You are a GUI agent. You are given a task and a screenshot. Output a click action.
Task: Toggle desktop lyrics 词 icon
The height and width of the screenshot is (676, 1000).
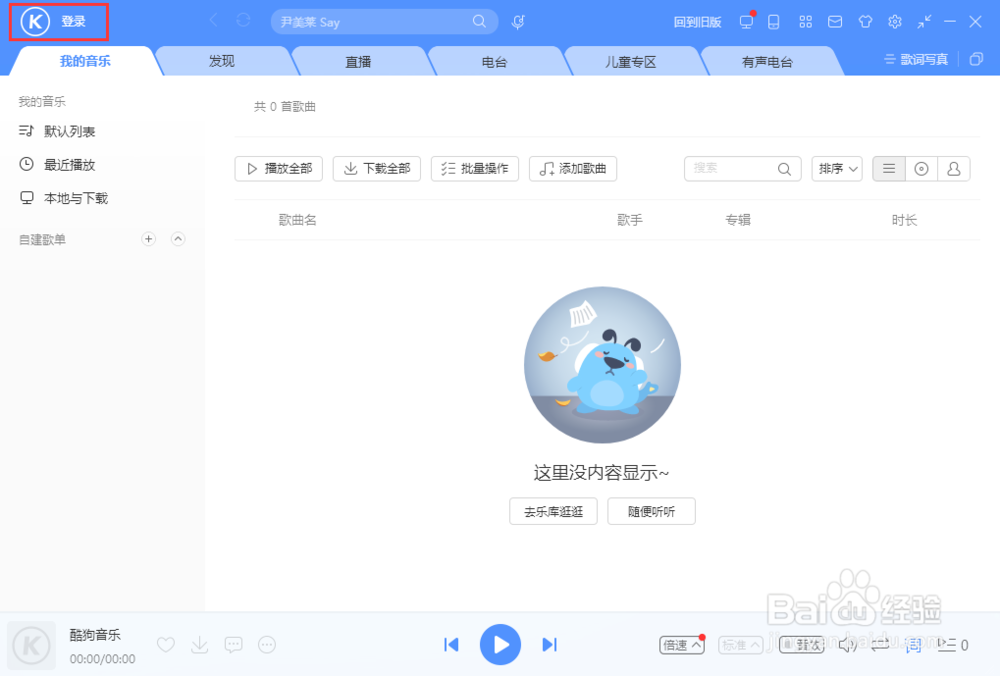point(914,645)
